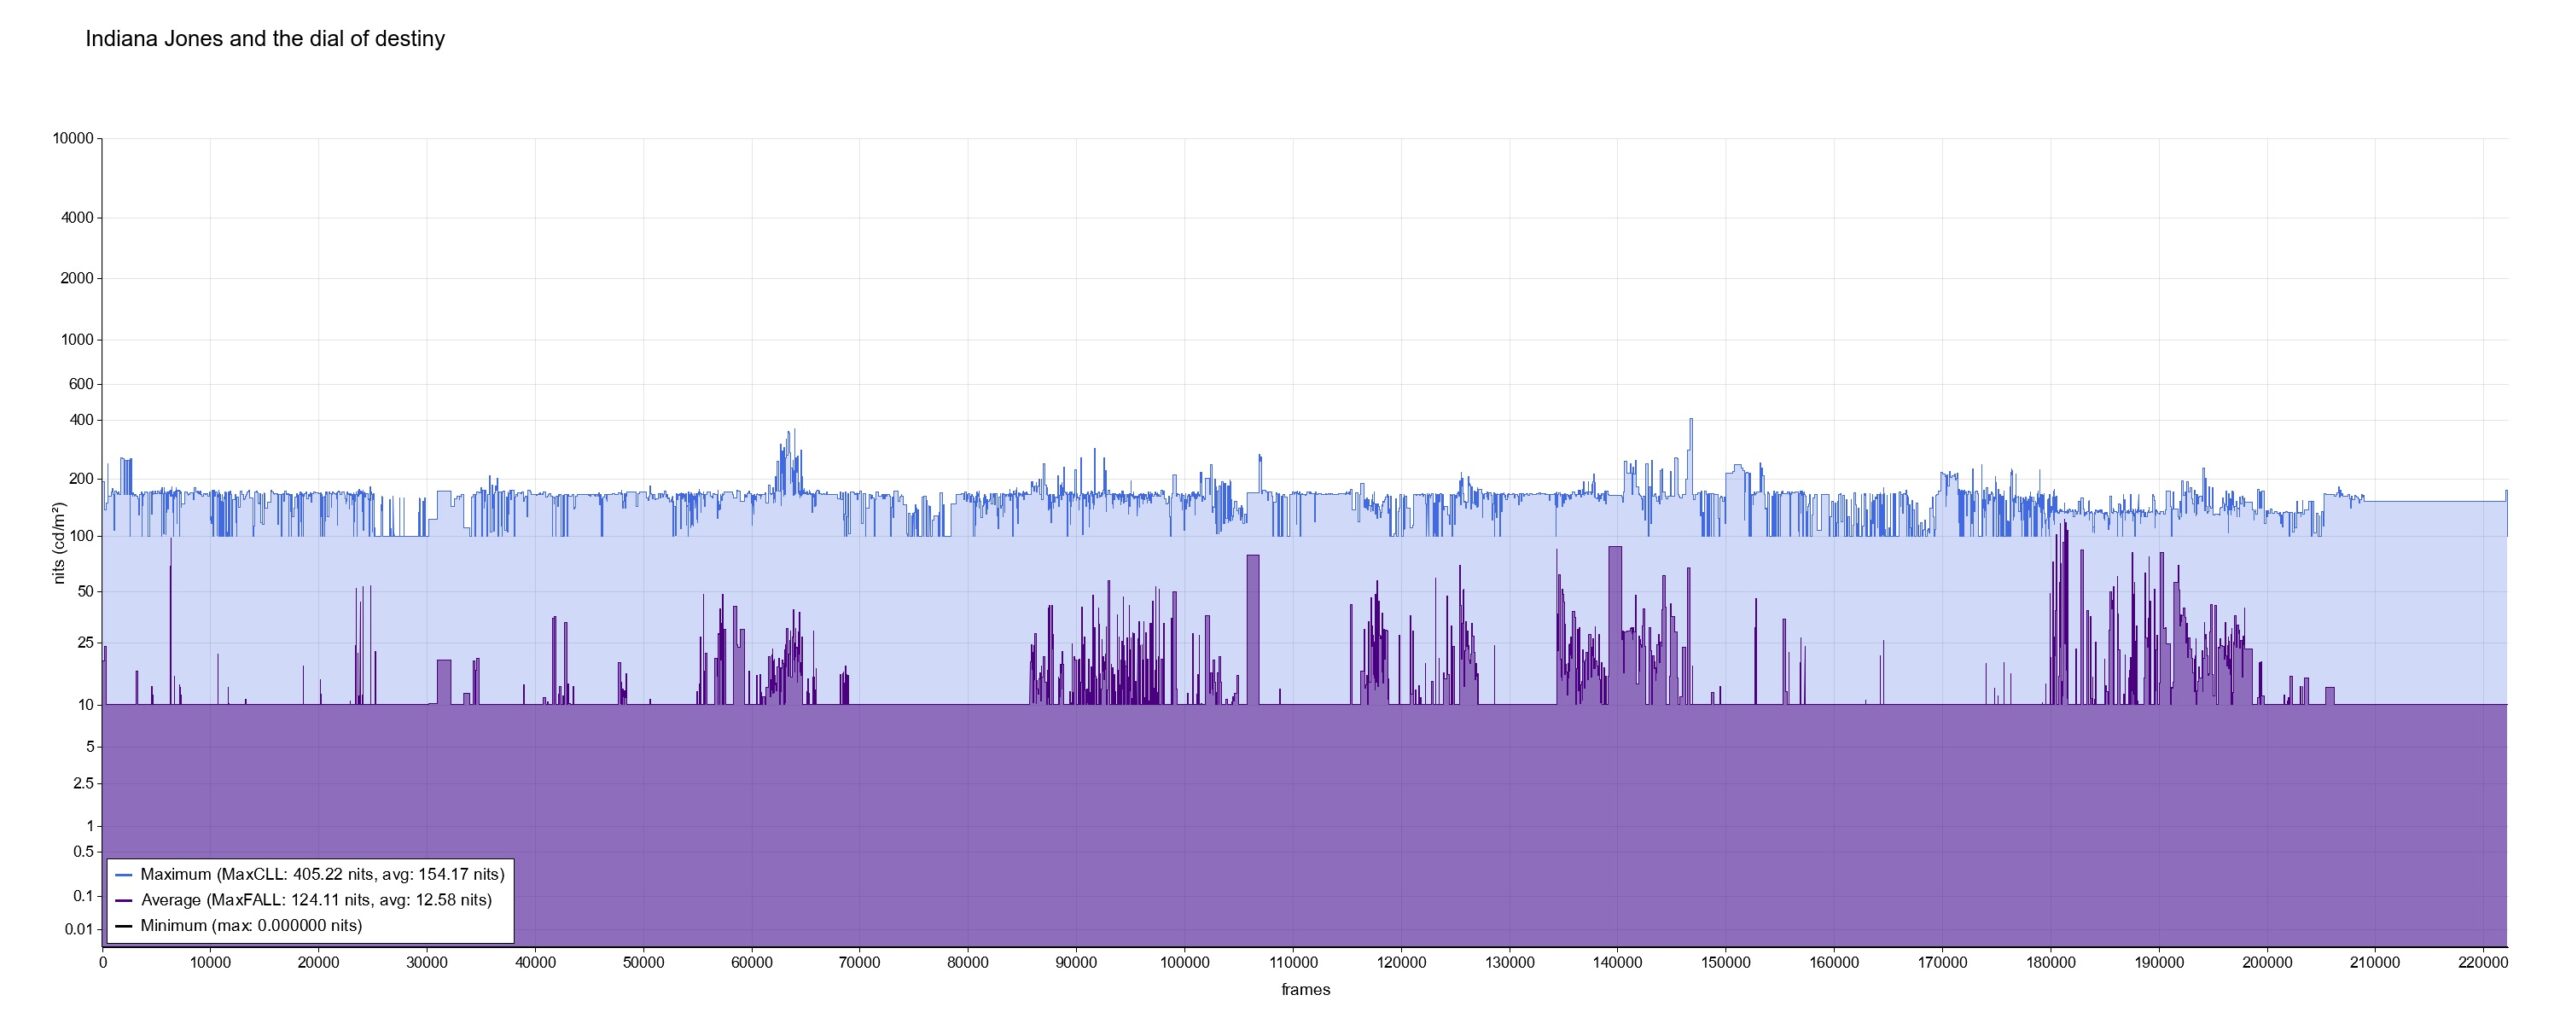Click the 600 y-axis tick label
The height and width of the screenshot is (1024, 2560).
[81, 384]
